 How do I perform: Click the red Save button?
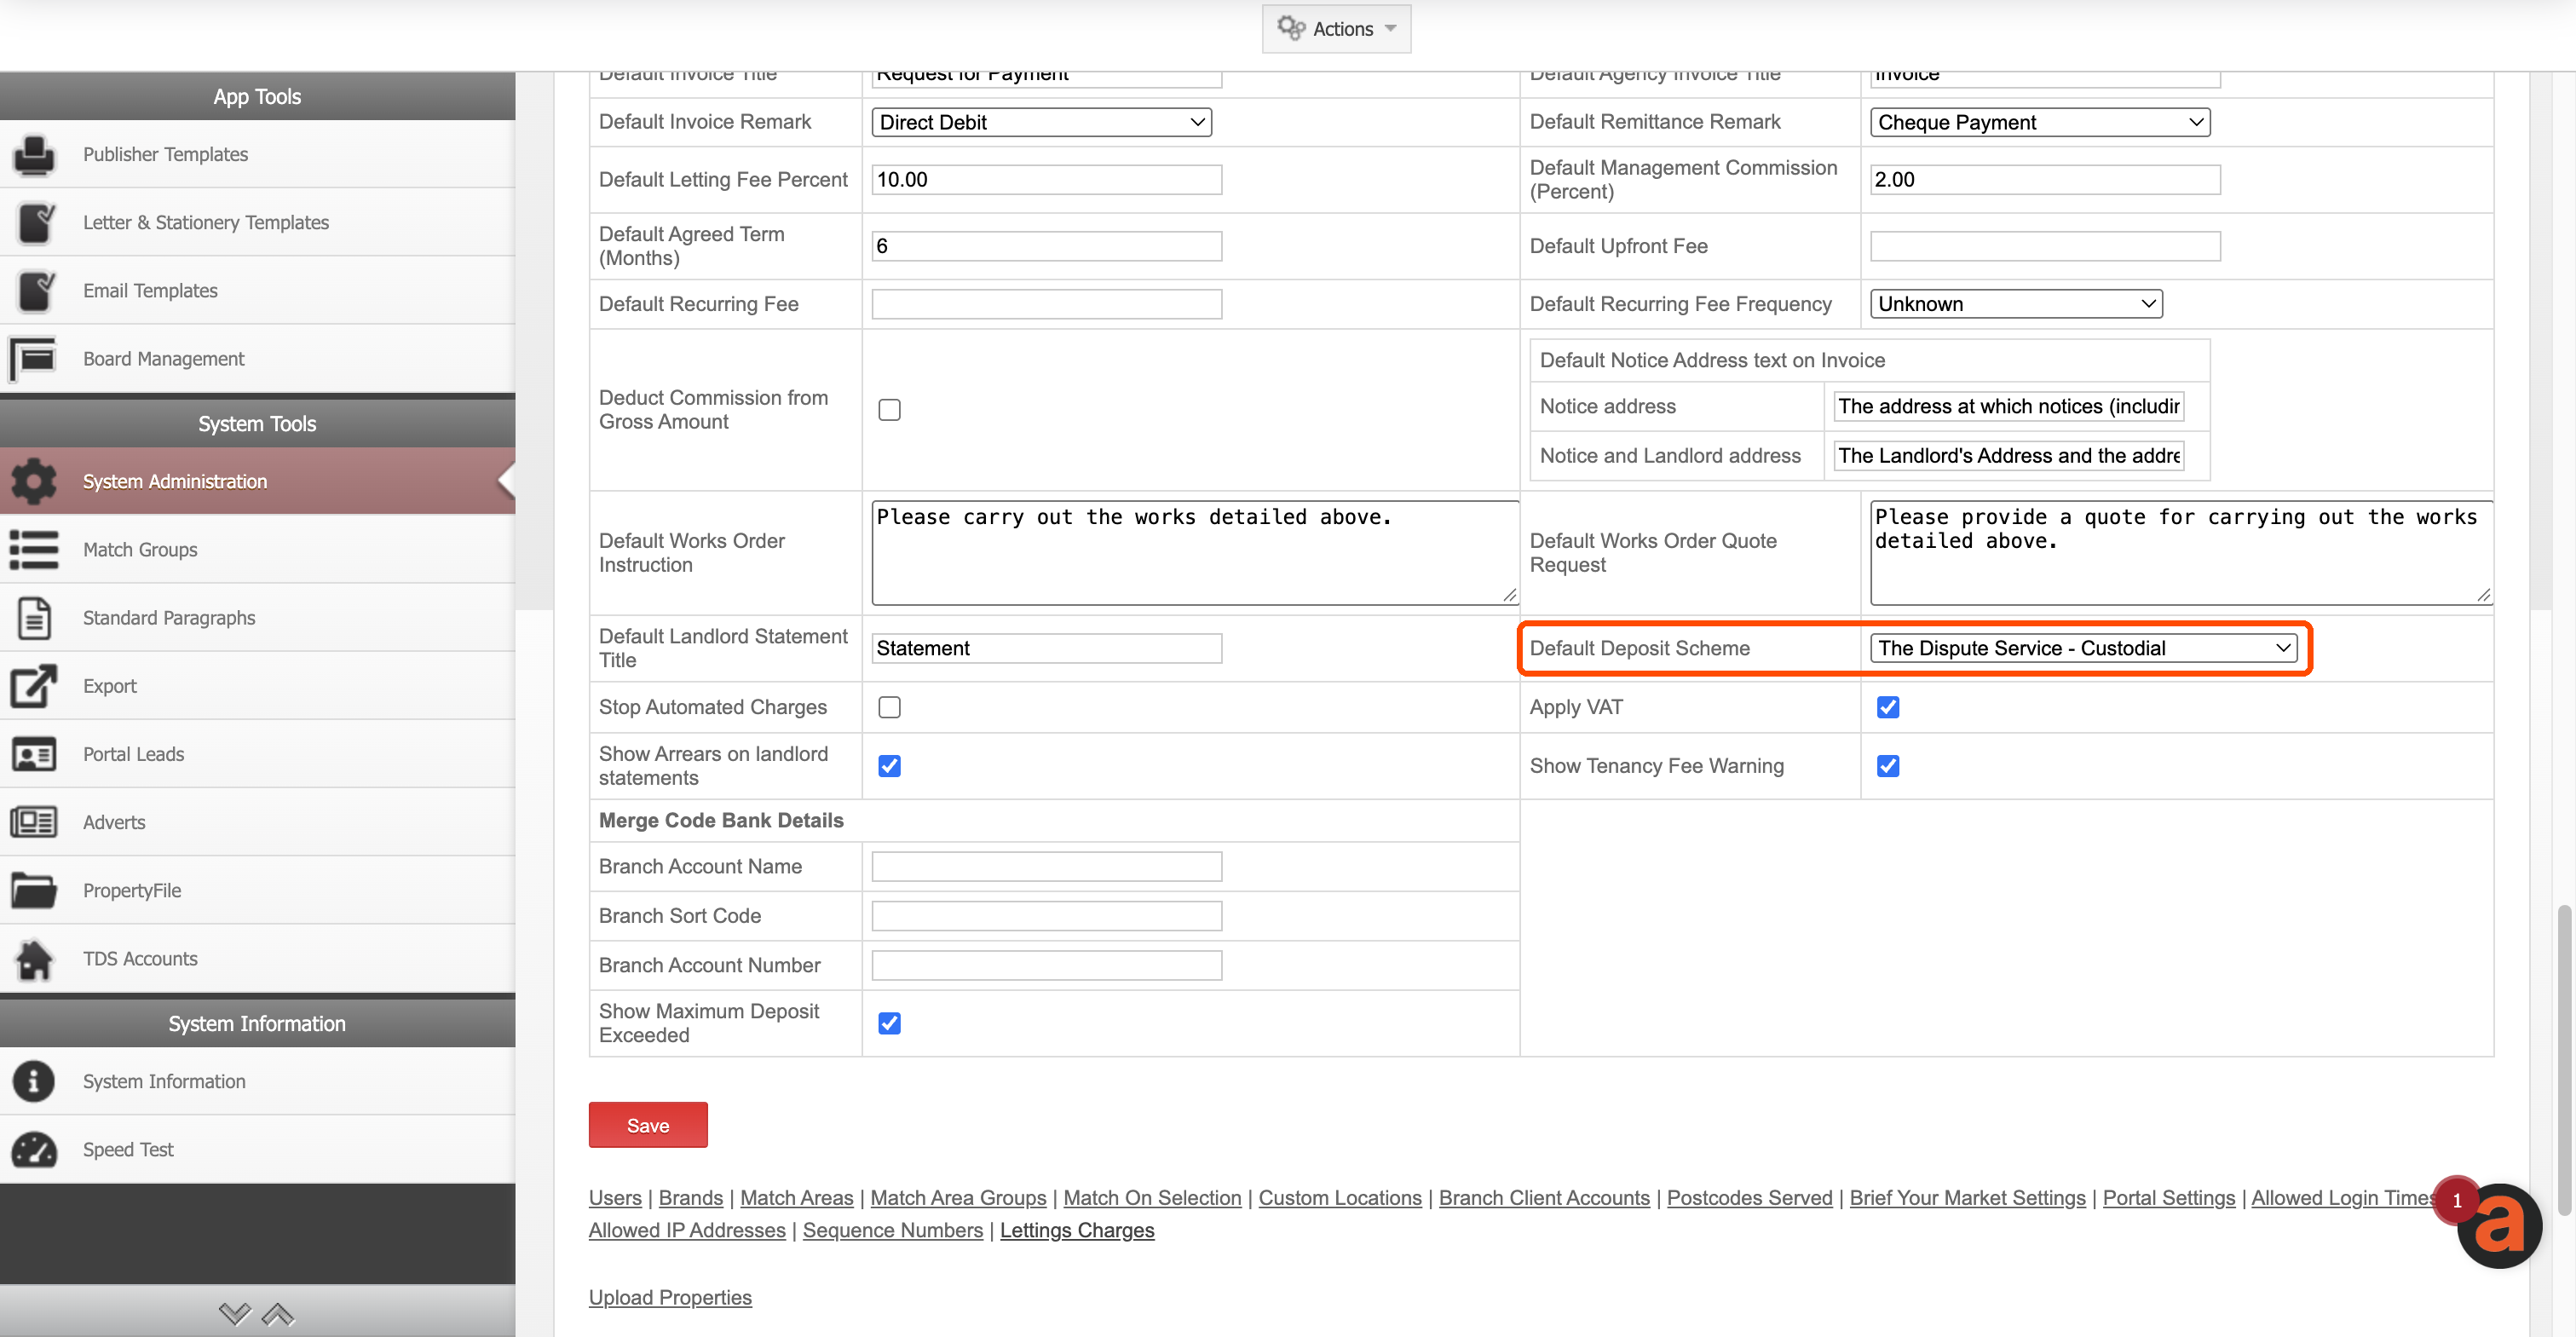[x=647, y=1125]
